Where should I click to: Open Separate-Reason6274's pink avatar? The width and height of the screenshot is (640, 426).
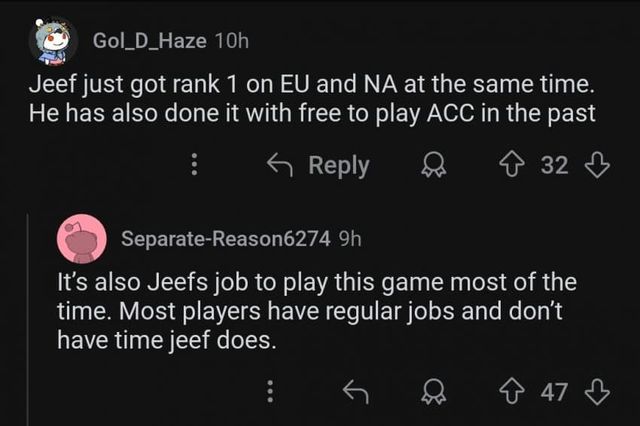[83, 239]
